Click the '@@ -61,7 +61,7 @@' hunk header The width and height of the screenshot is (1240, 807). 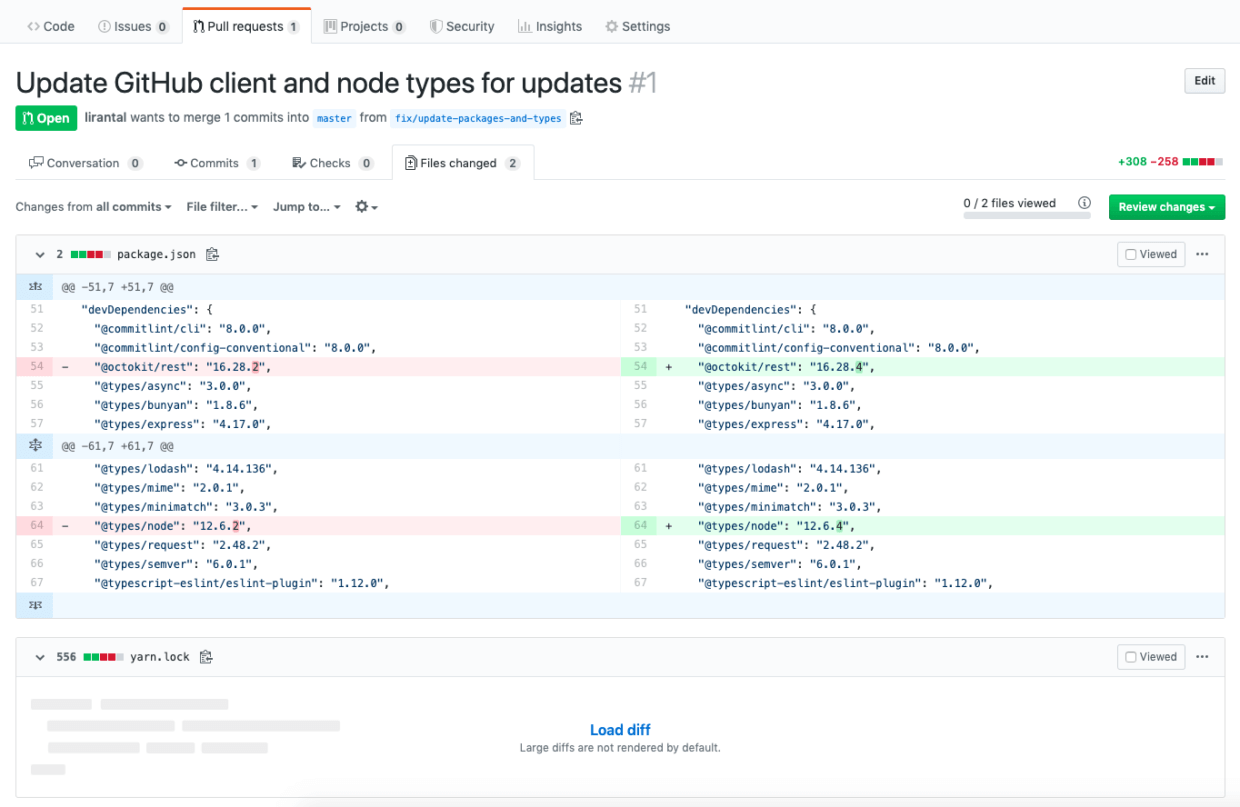118,446
